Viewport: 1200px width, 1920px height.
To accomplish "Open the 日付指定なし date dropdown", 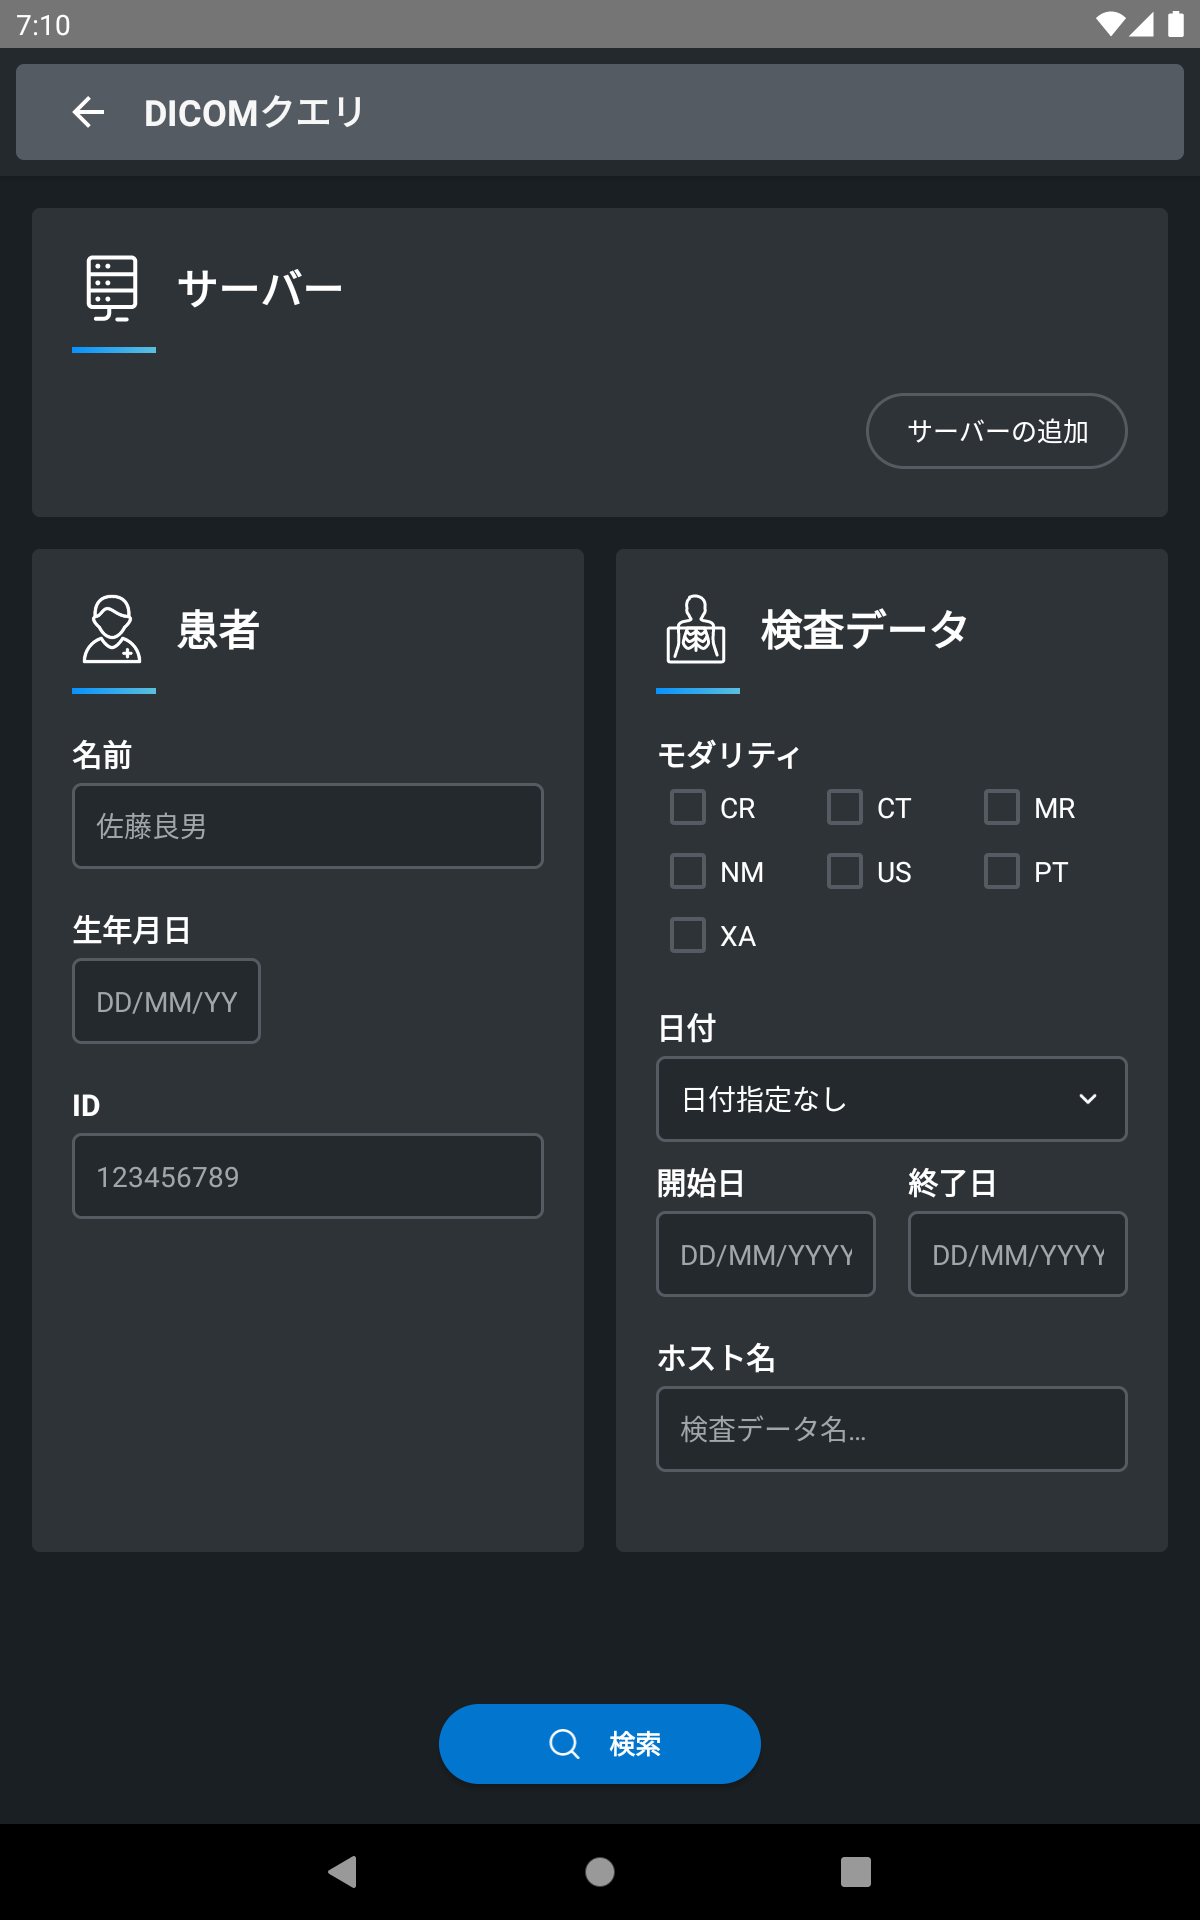I will (891, 1099).
